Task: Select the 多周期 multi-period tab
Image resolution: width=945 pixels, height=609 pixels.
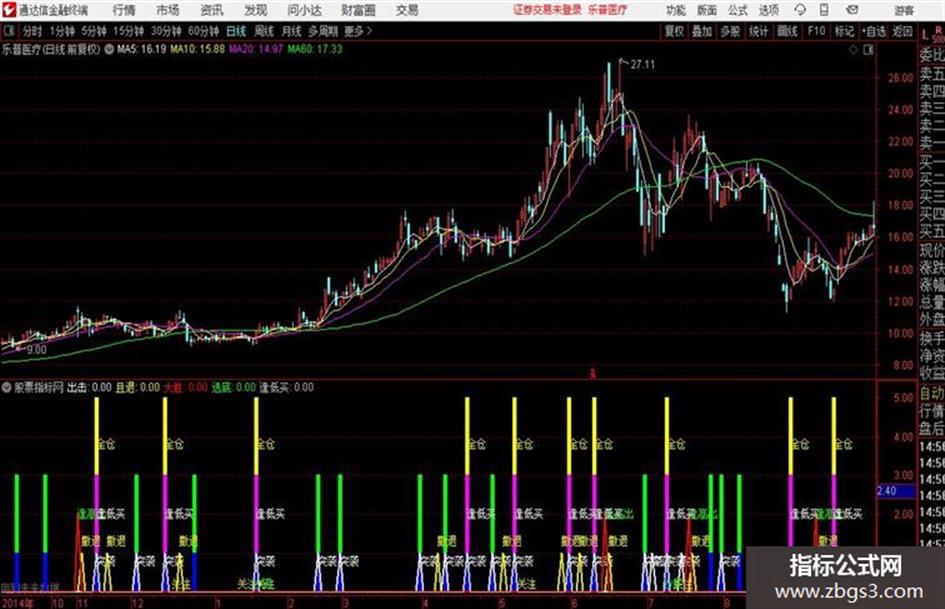Action: point(323,31)
